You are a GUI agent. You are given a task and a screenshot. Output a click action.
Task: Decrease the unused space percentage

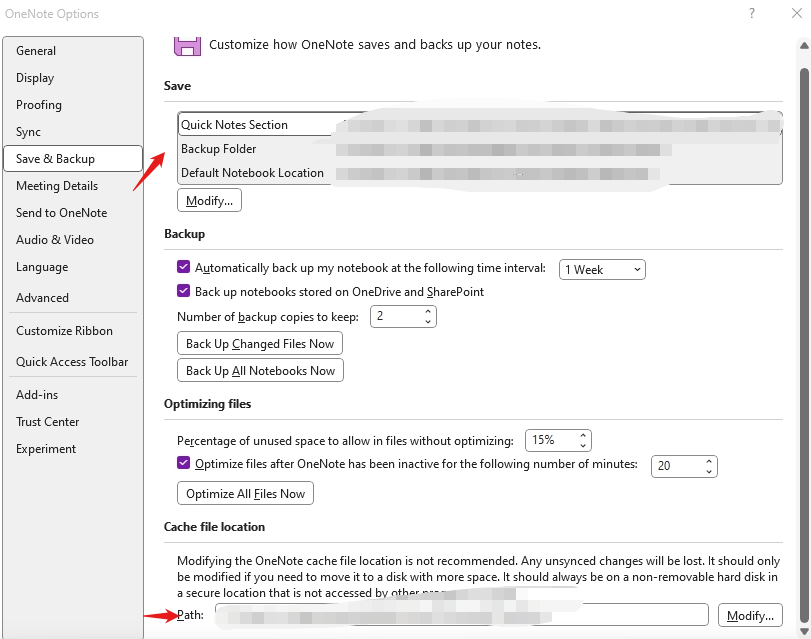coord(583,445)
